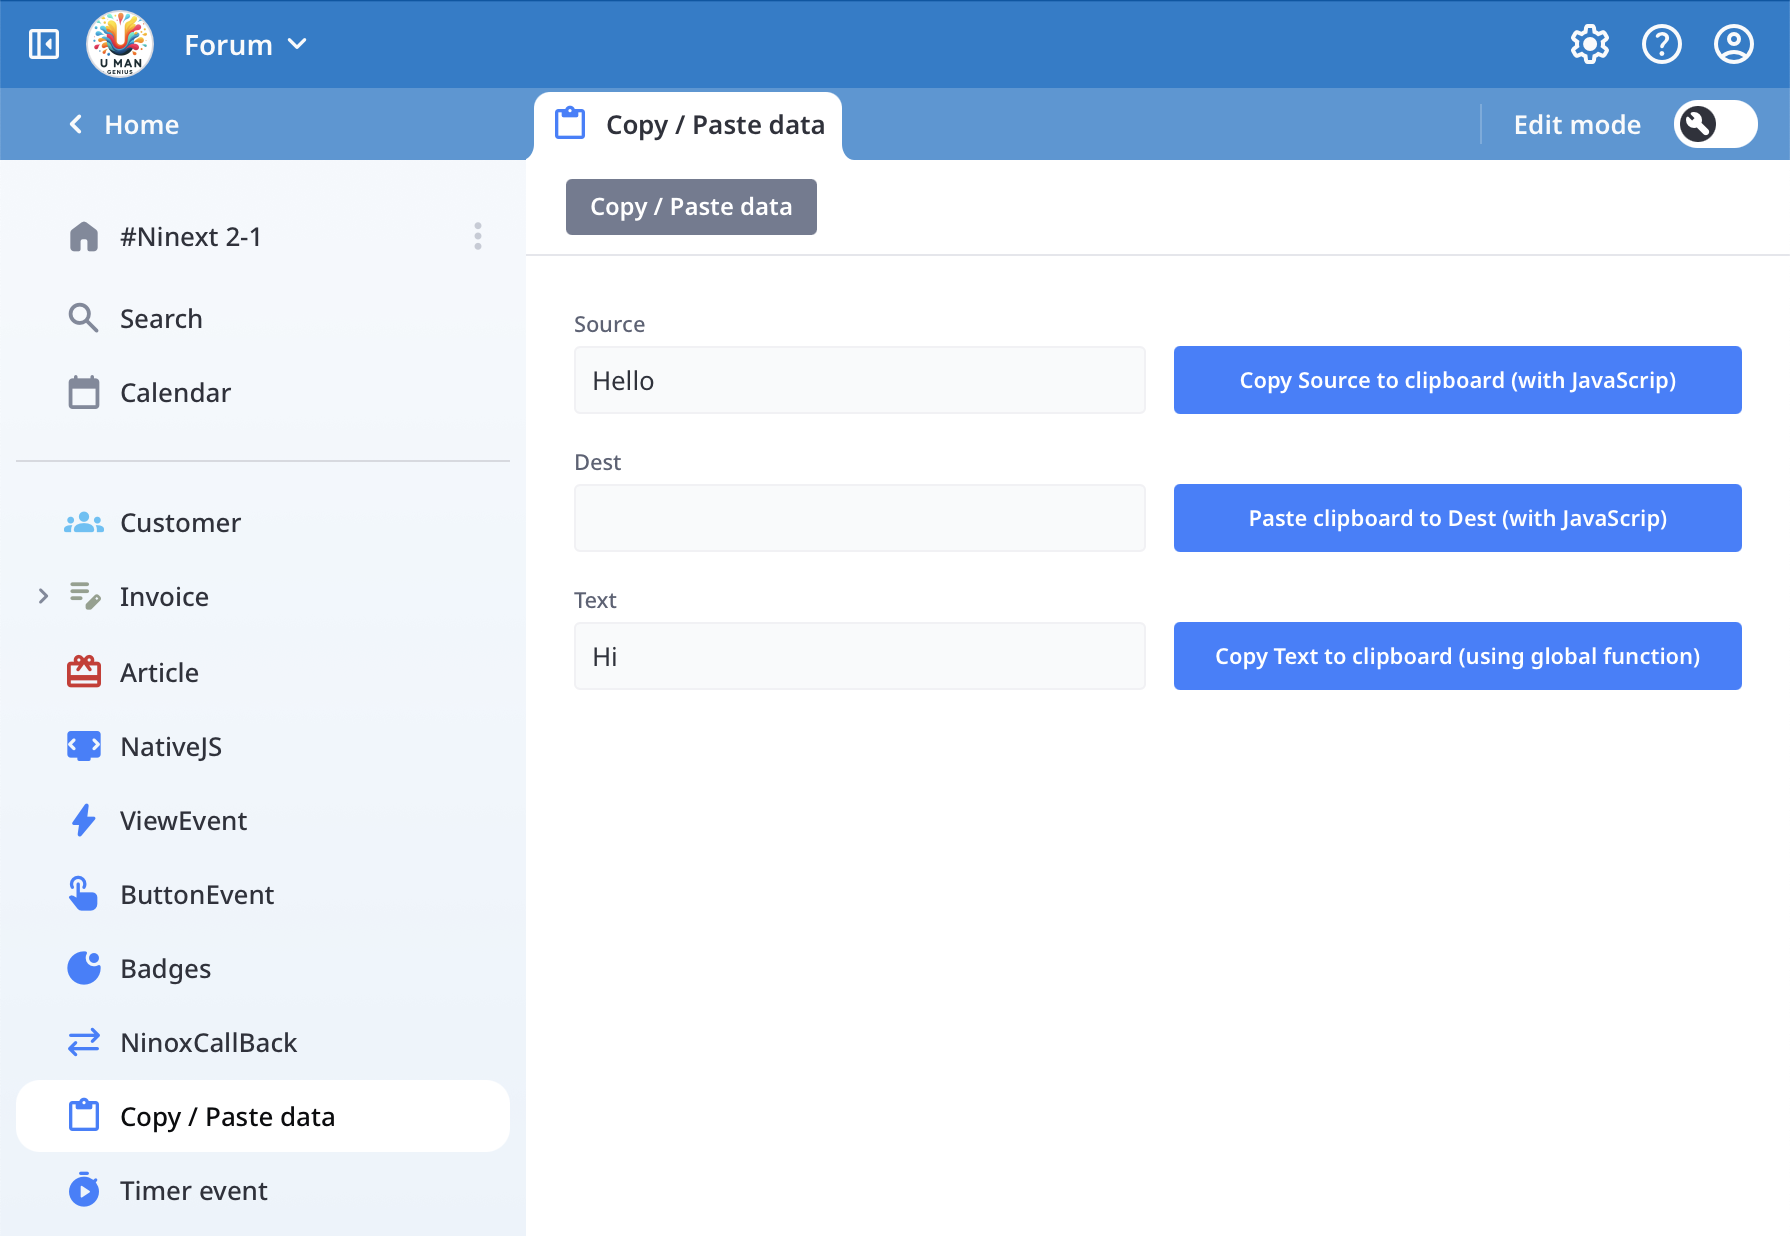Click the Search magnifier icon
The height and width of the screenshot is (1236, 1790).
[84, 319]
